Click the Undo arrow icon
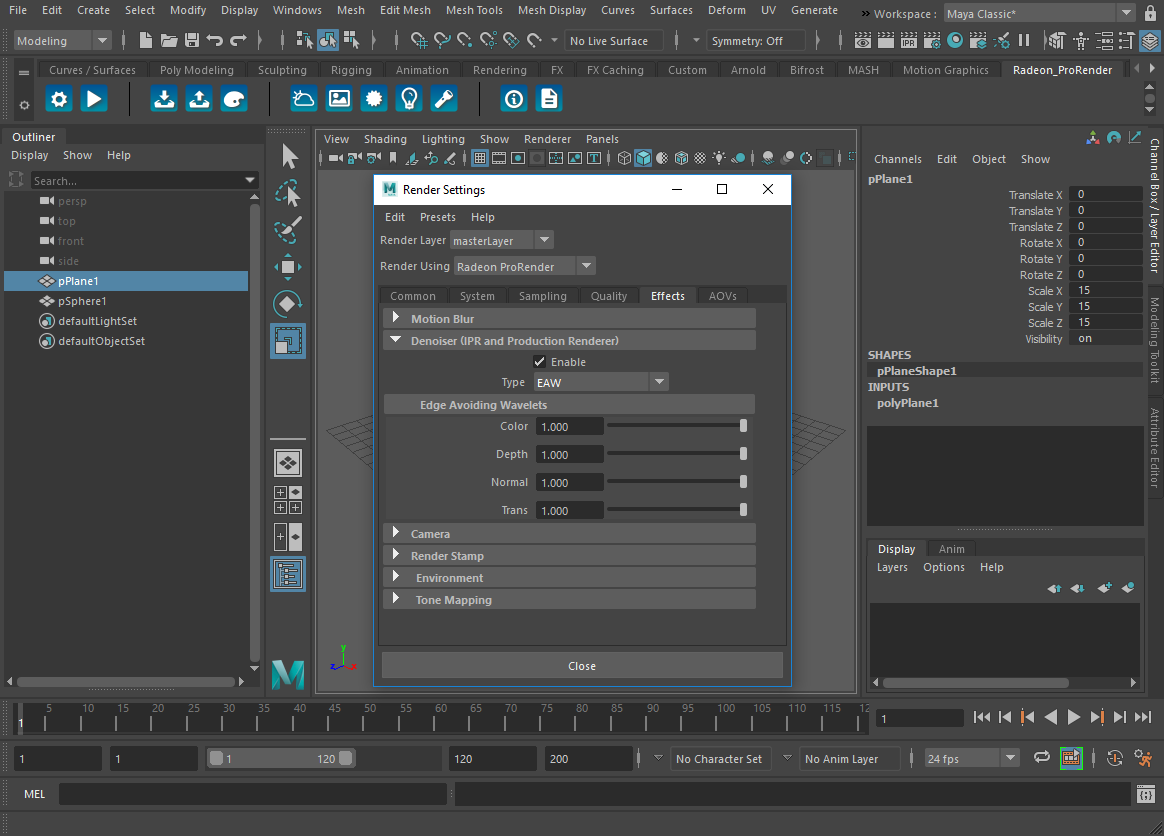Screen dimensions: 1164x836 215,40
